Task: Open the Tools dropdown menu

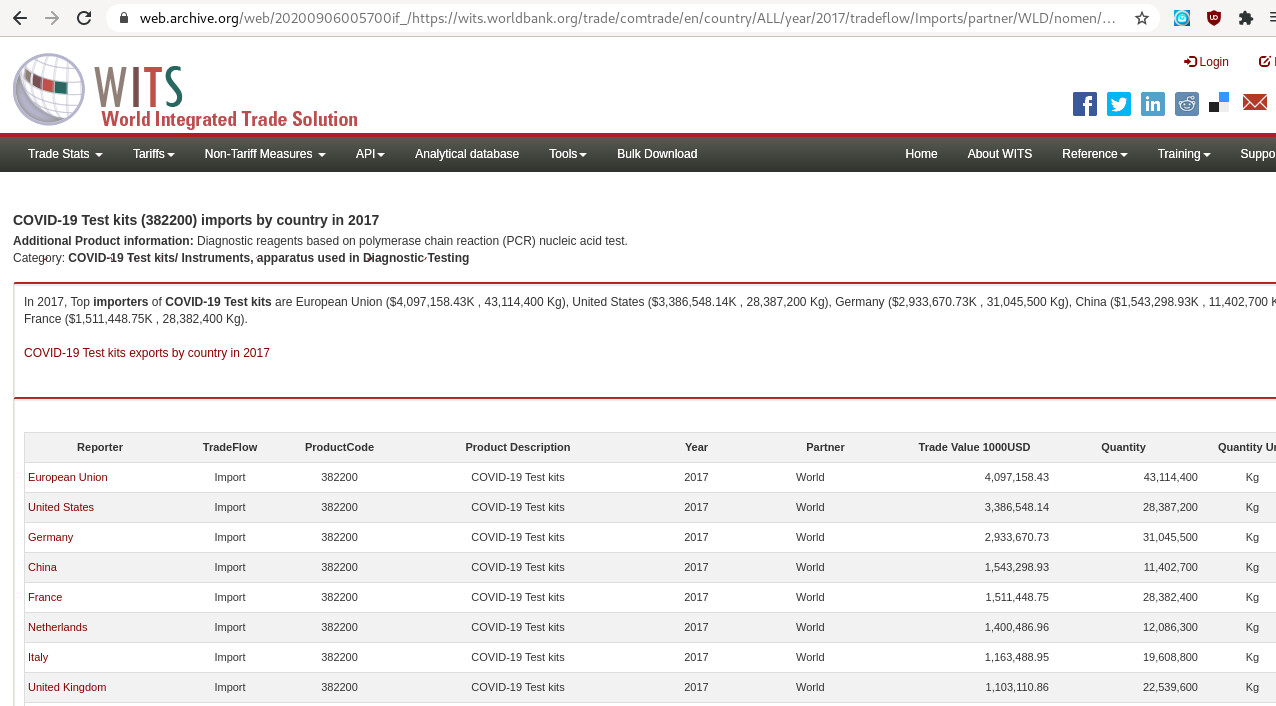Action: pyautogui.click(x=567, y=154)
